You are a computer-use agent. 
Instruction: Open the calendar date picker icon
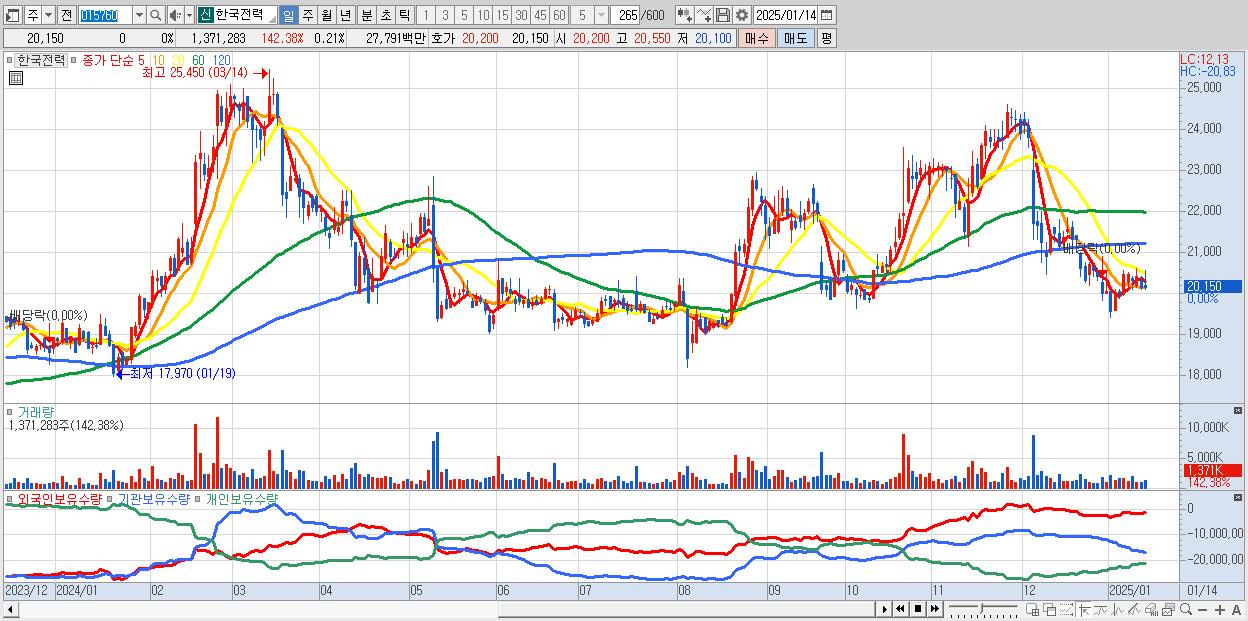(x=827, y=15)
